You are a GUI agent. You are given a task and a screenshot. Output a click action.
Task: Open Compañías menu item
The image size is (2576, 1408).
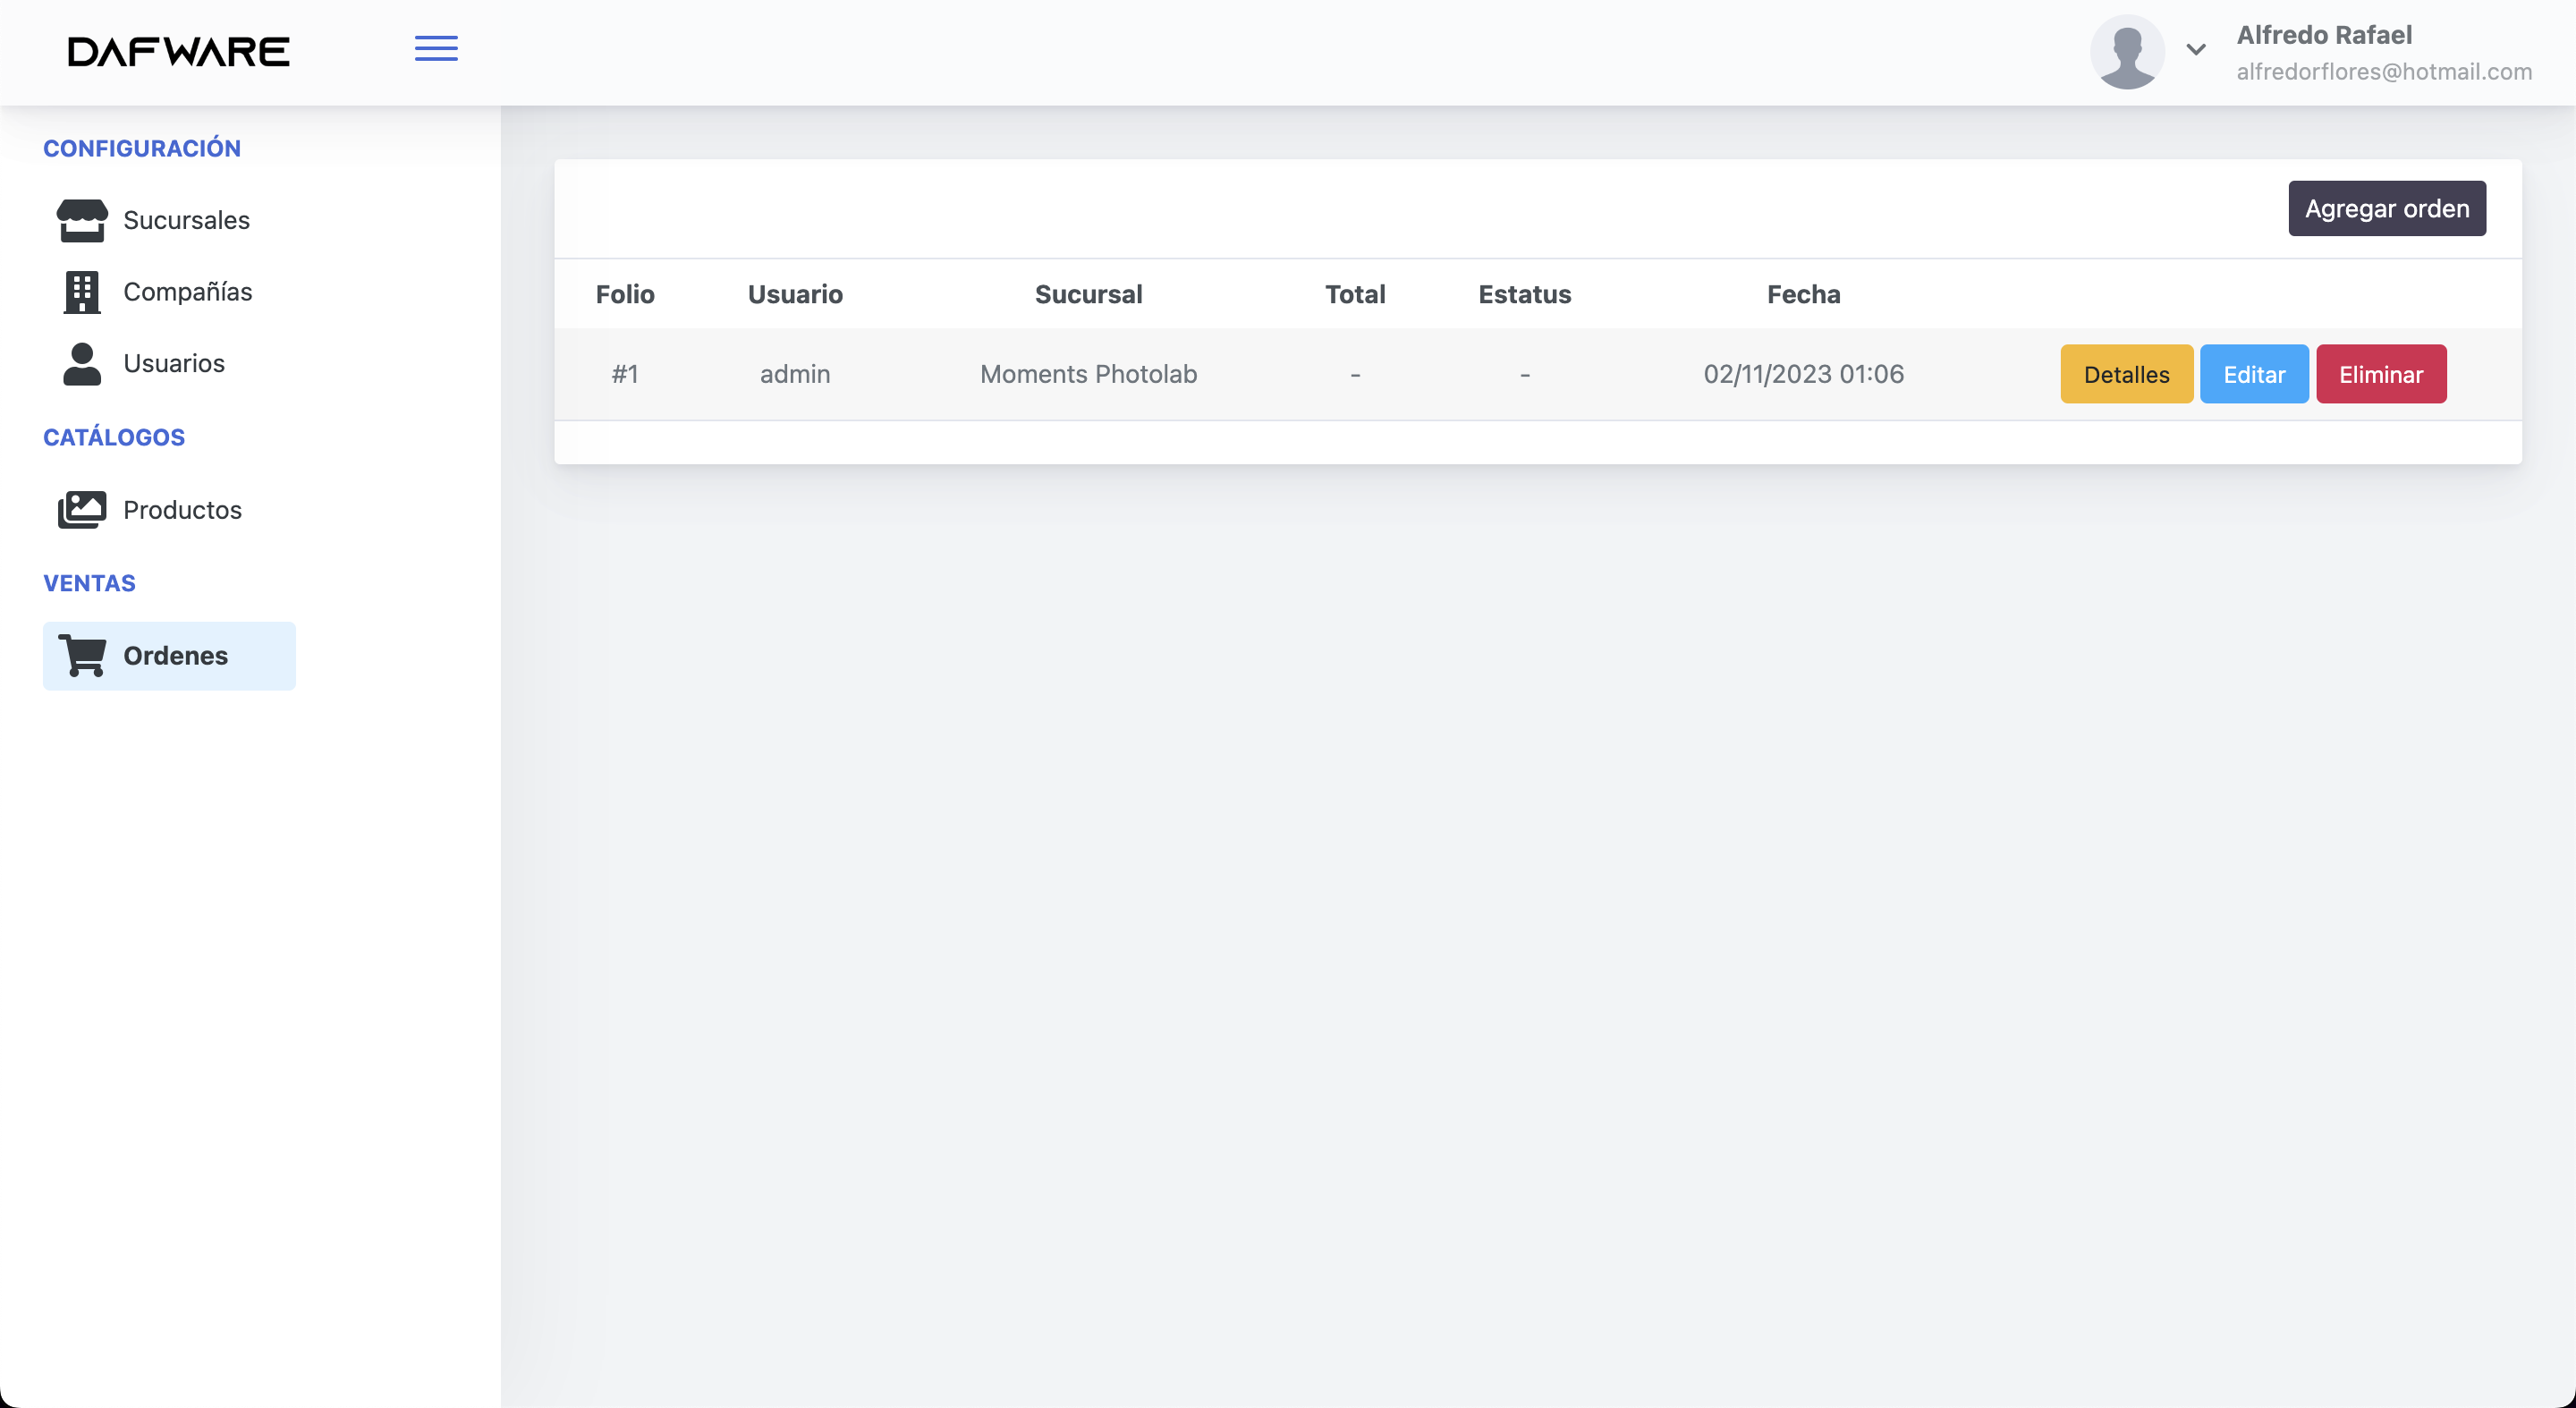pyautogui.click(x=187, y=292)
